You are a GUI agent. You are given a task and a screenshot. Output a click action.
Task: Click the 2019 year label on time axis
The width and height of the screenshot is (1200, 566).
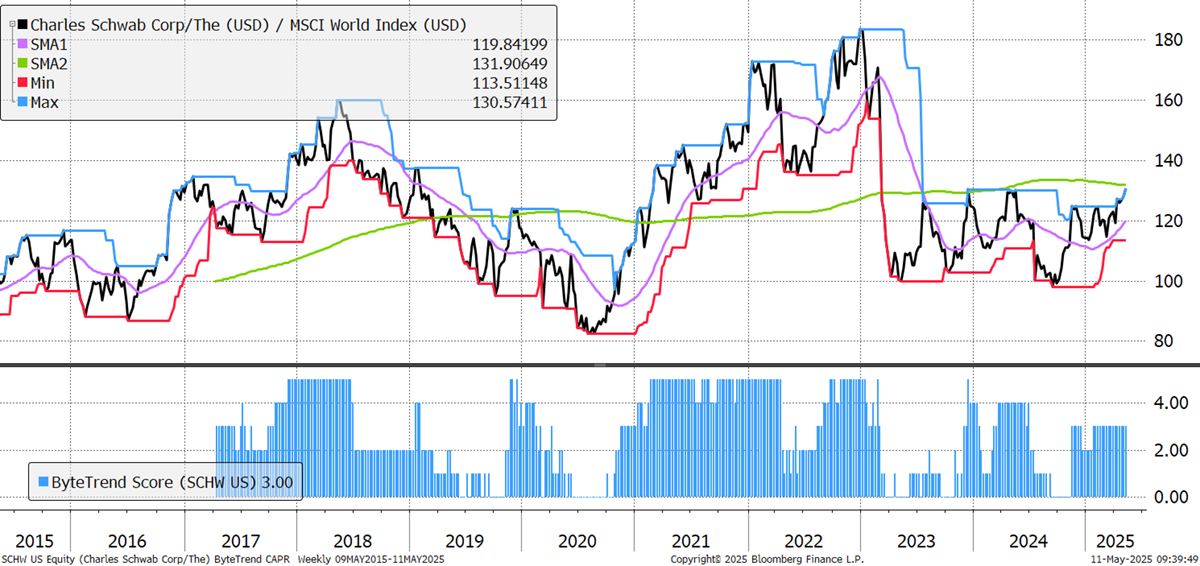[465, 539]
